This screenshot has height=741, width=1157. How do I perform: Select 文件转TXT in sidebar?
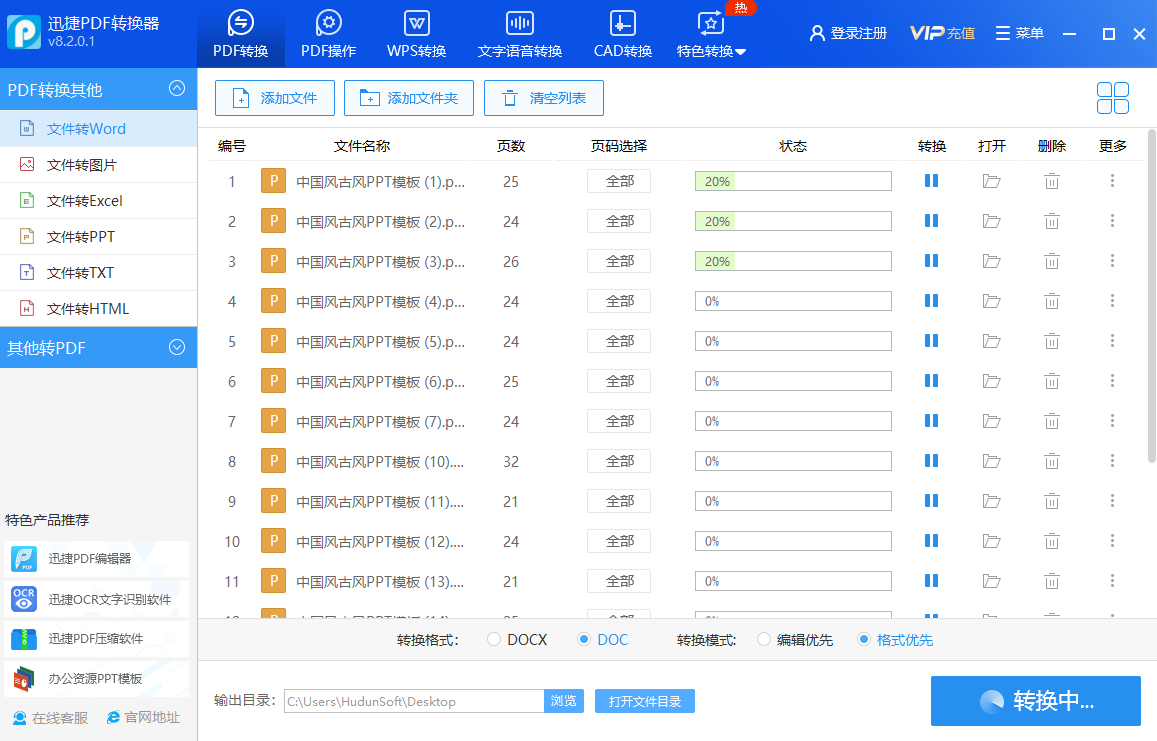click(x=99, y=273)
